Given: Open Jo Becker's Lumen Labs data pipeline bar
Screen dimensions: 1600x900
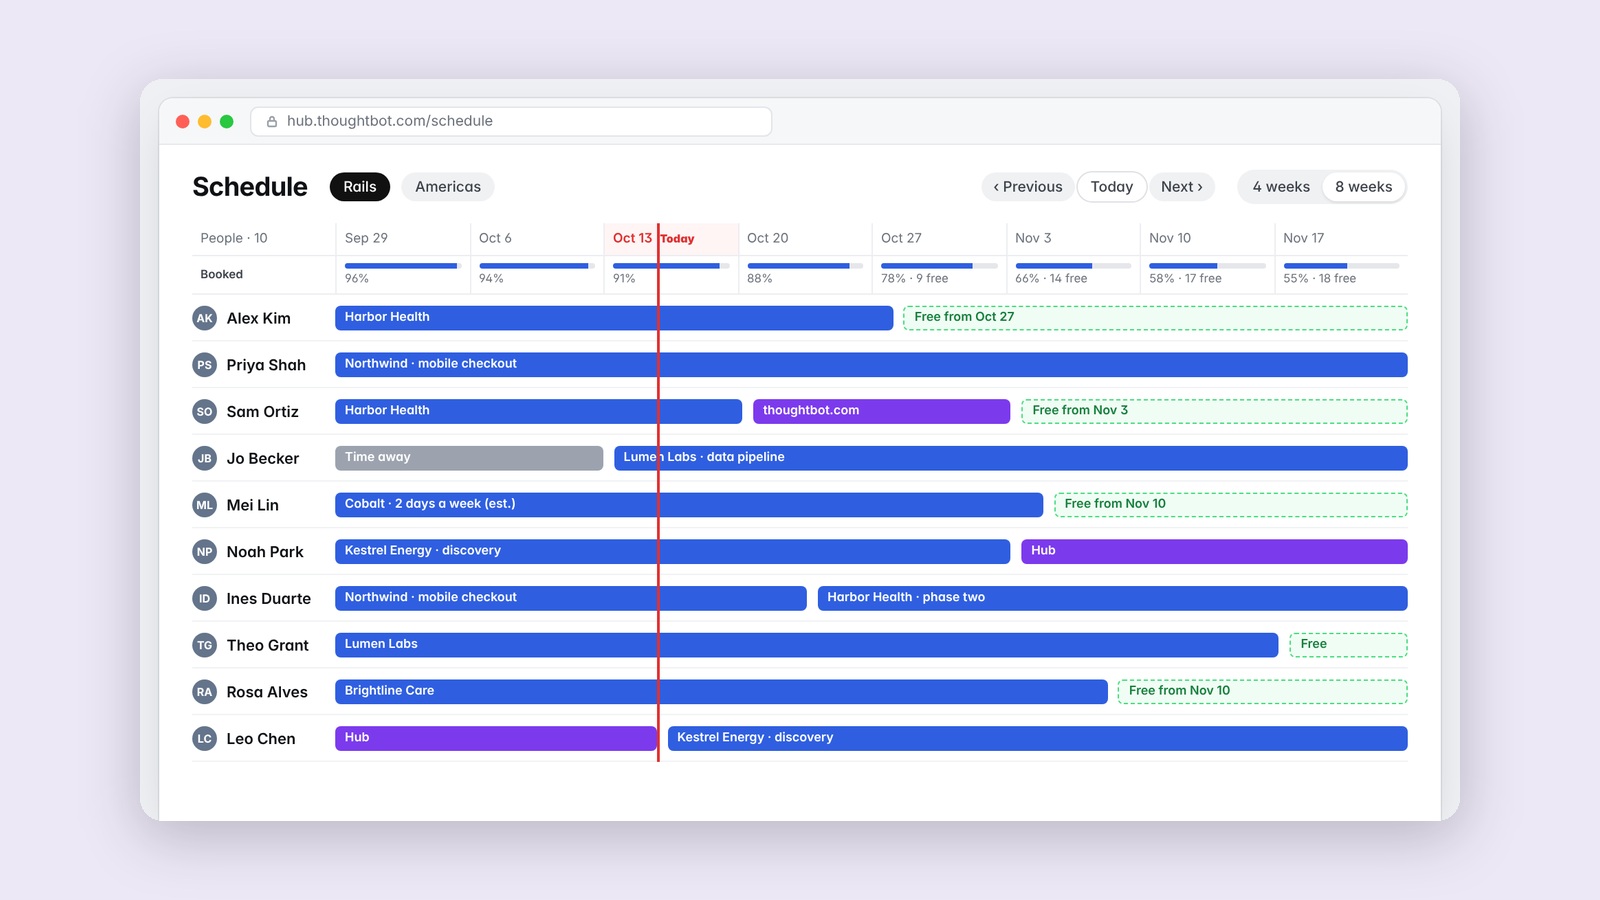Looking at the screenshot, I should 1011,458.
